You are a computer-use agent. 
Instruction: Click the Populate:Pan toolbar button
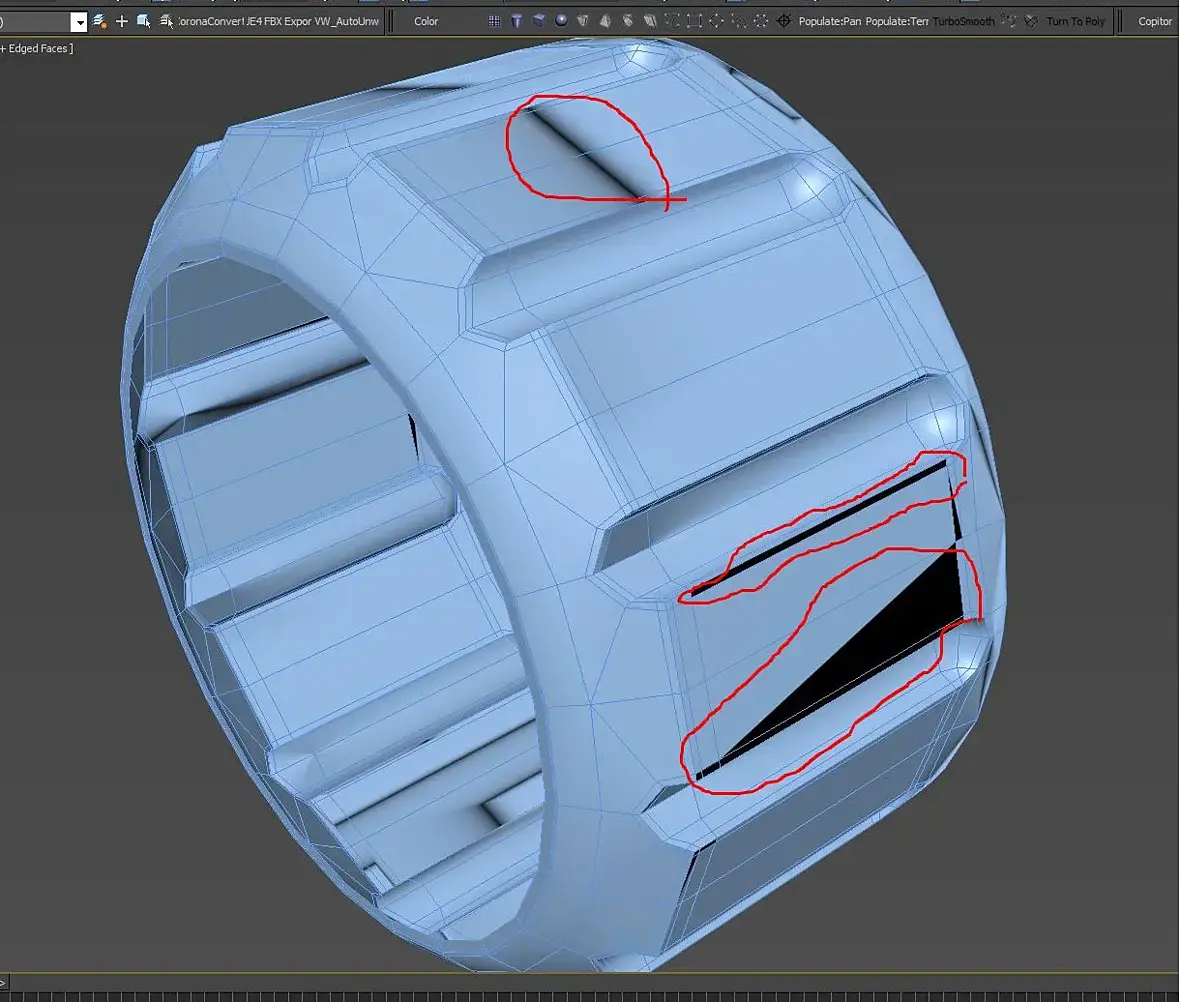(x=829, y=21)
